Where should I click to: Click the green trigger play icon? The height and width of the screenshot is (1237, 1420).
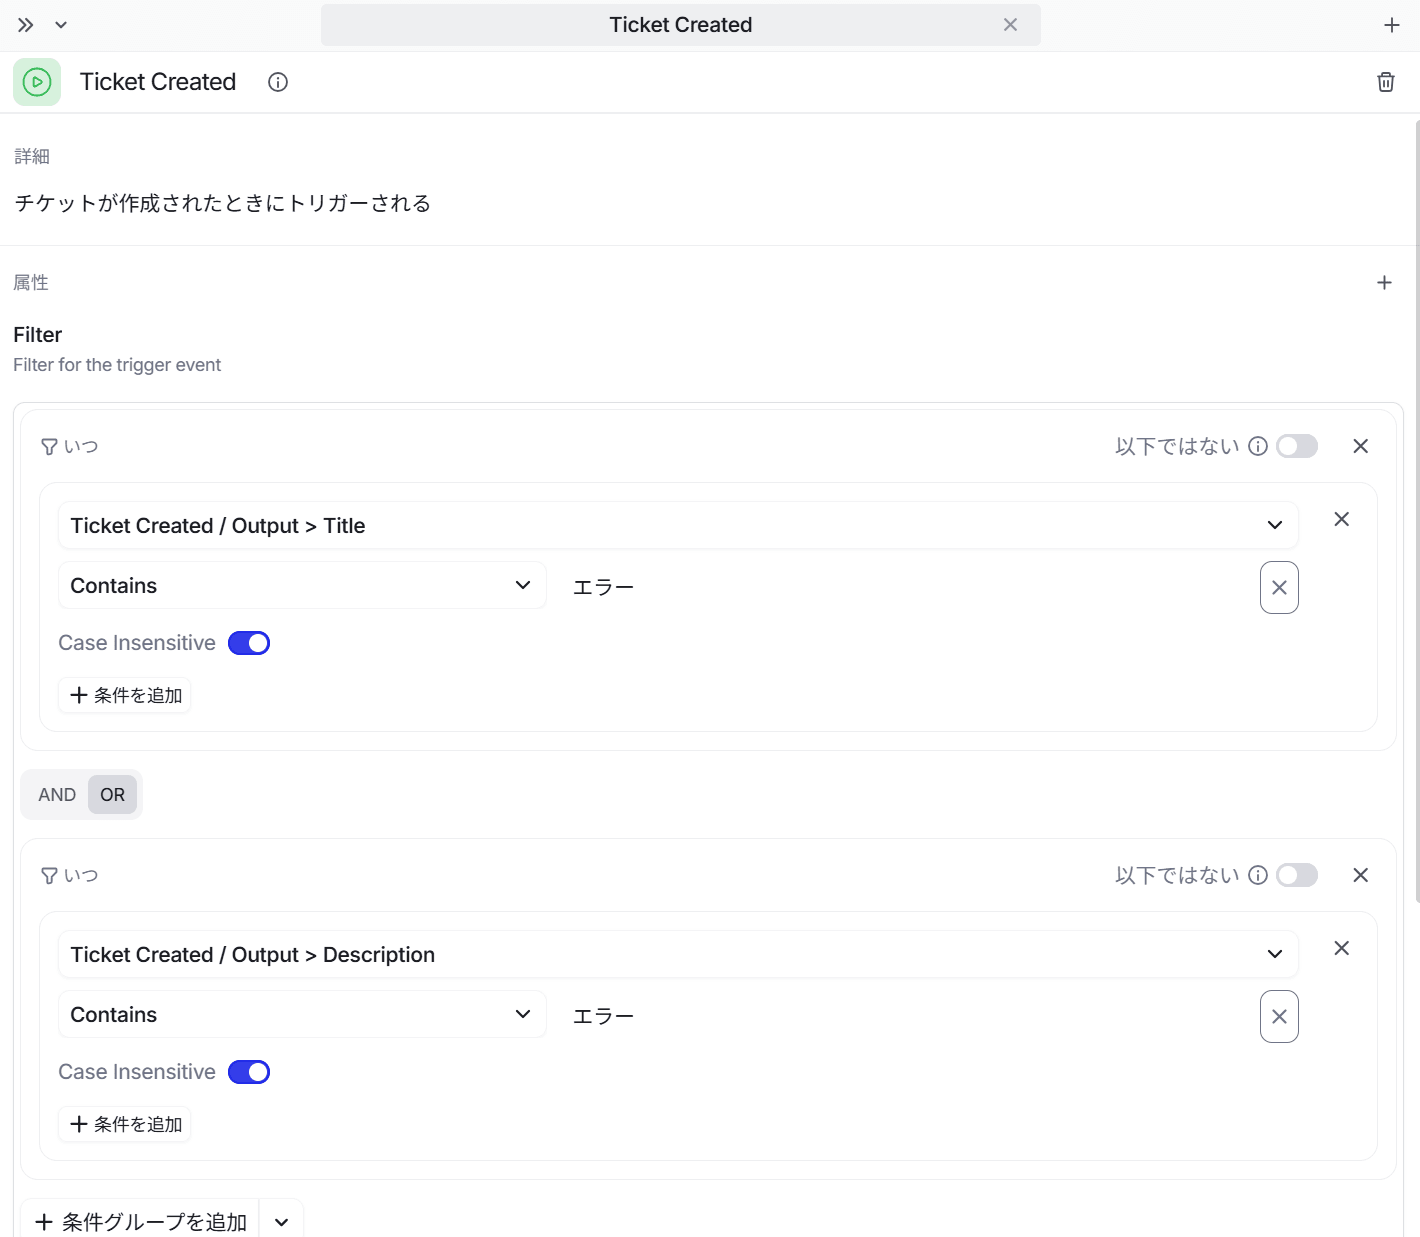(x=37, y=82)
